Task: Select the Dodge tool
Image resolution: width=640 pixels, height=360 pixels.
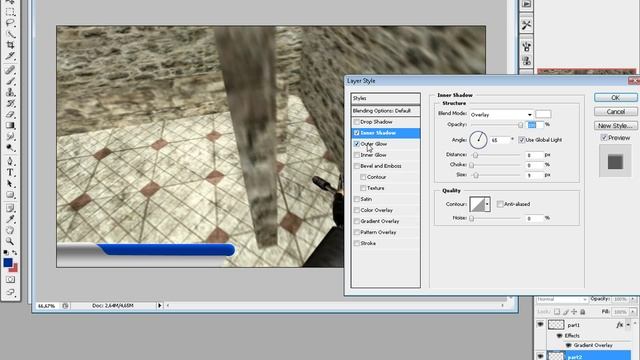Action: coord(10,147)
